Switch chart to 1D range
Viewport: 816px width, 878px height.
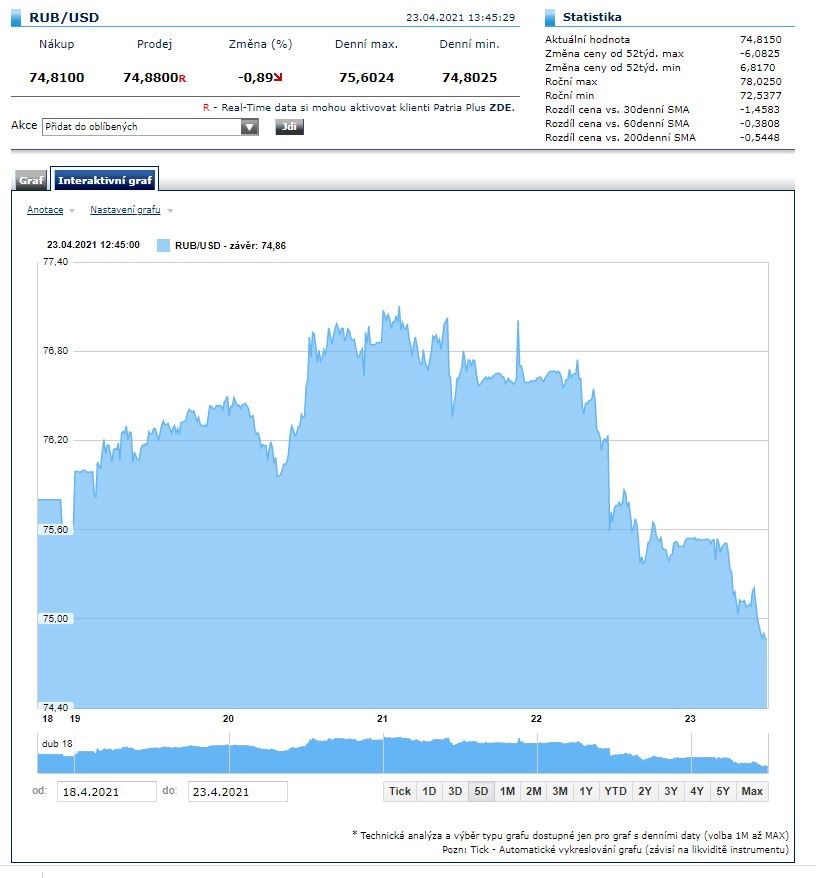click(429, 791)
